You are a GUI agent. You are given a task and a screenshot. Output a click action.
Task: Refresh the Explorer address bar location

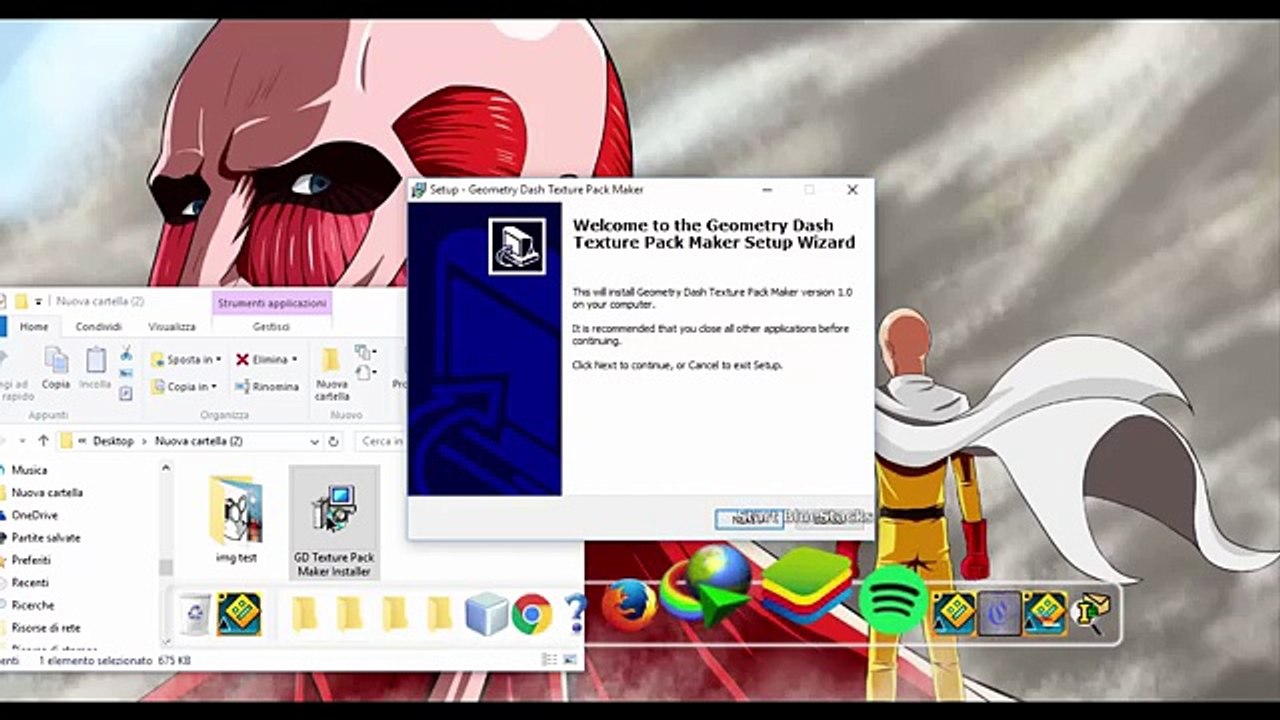[x=334, y=441]
